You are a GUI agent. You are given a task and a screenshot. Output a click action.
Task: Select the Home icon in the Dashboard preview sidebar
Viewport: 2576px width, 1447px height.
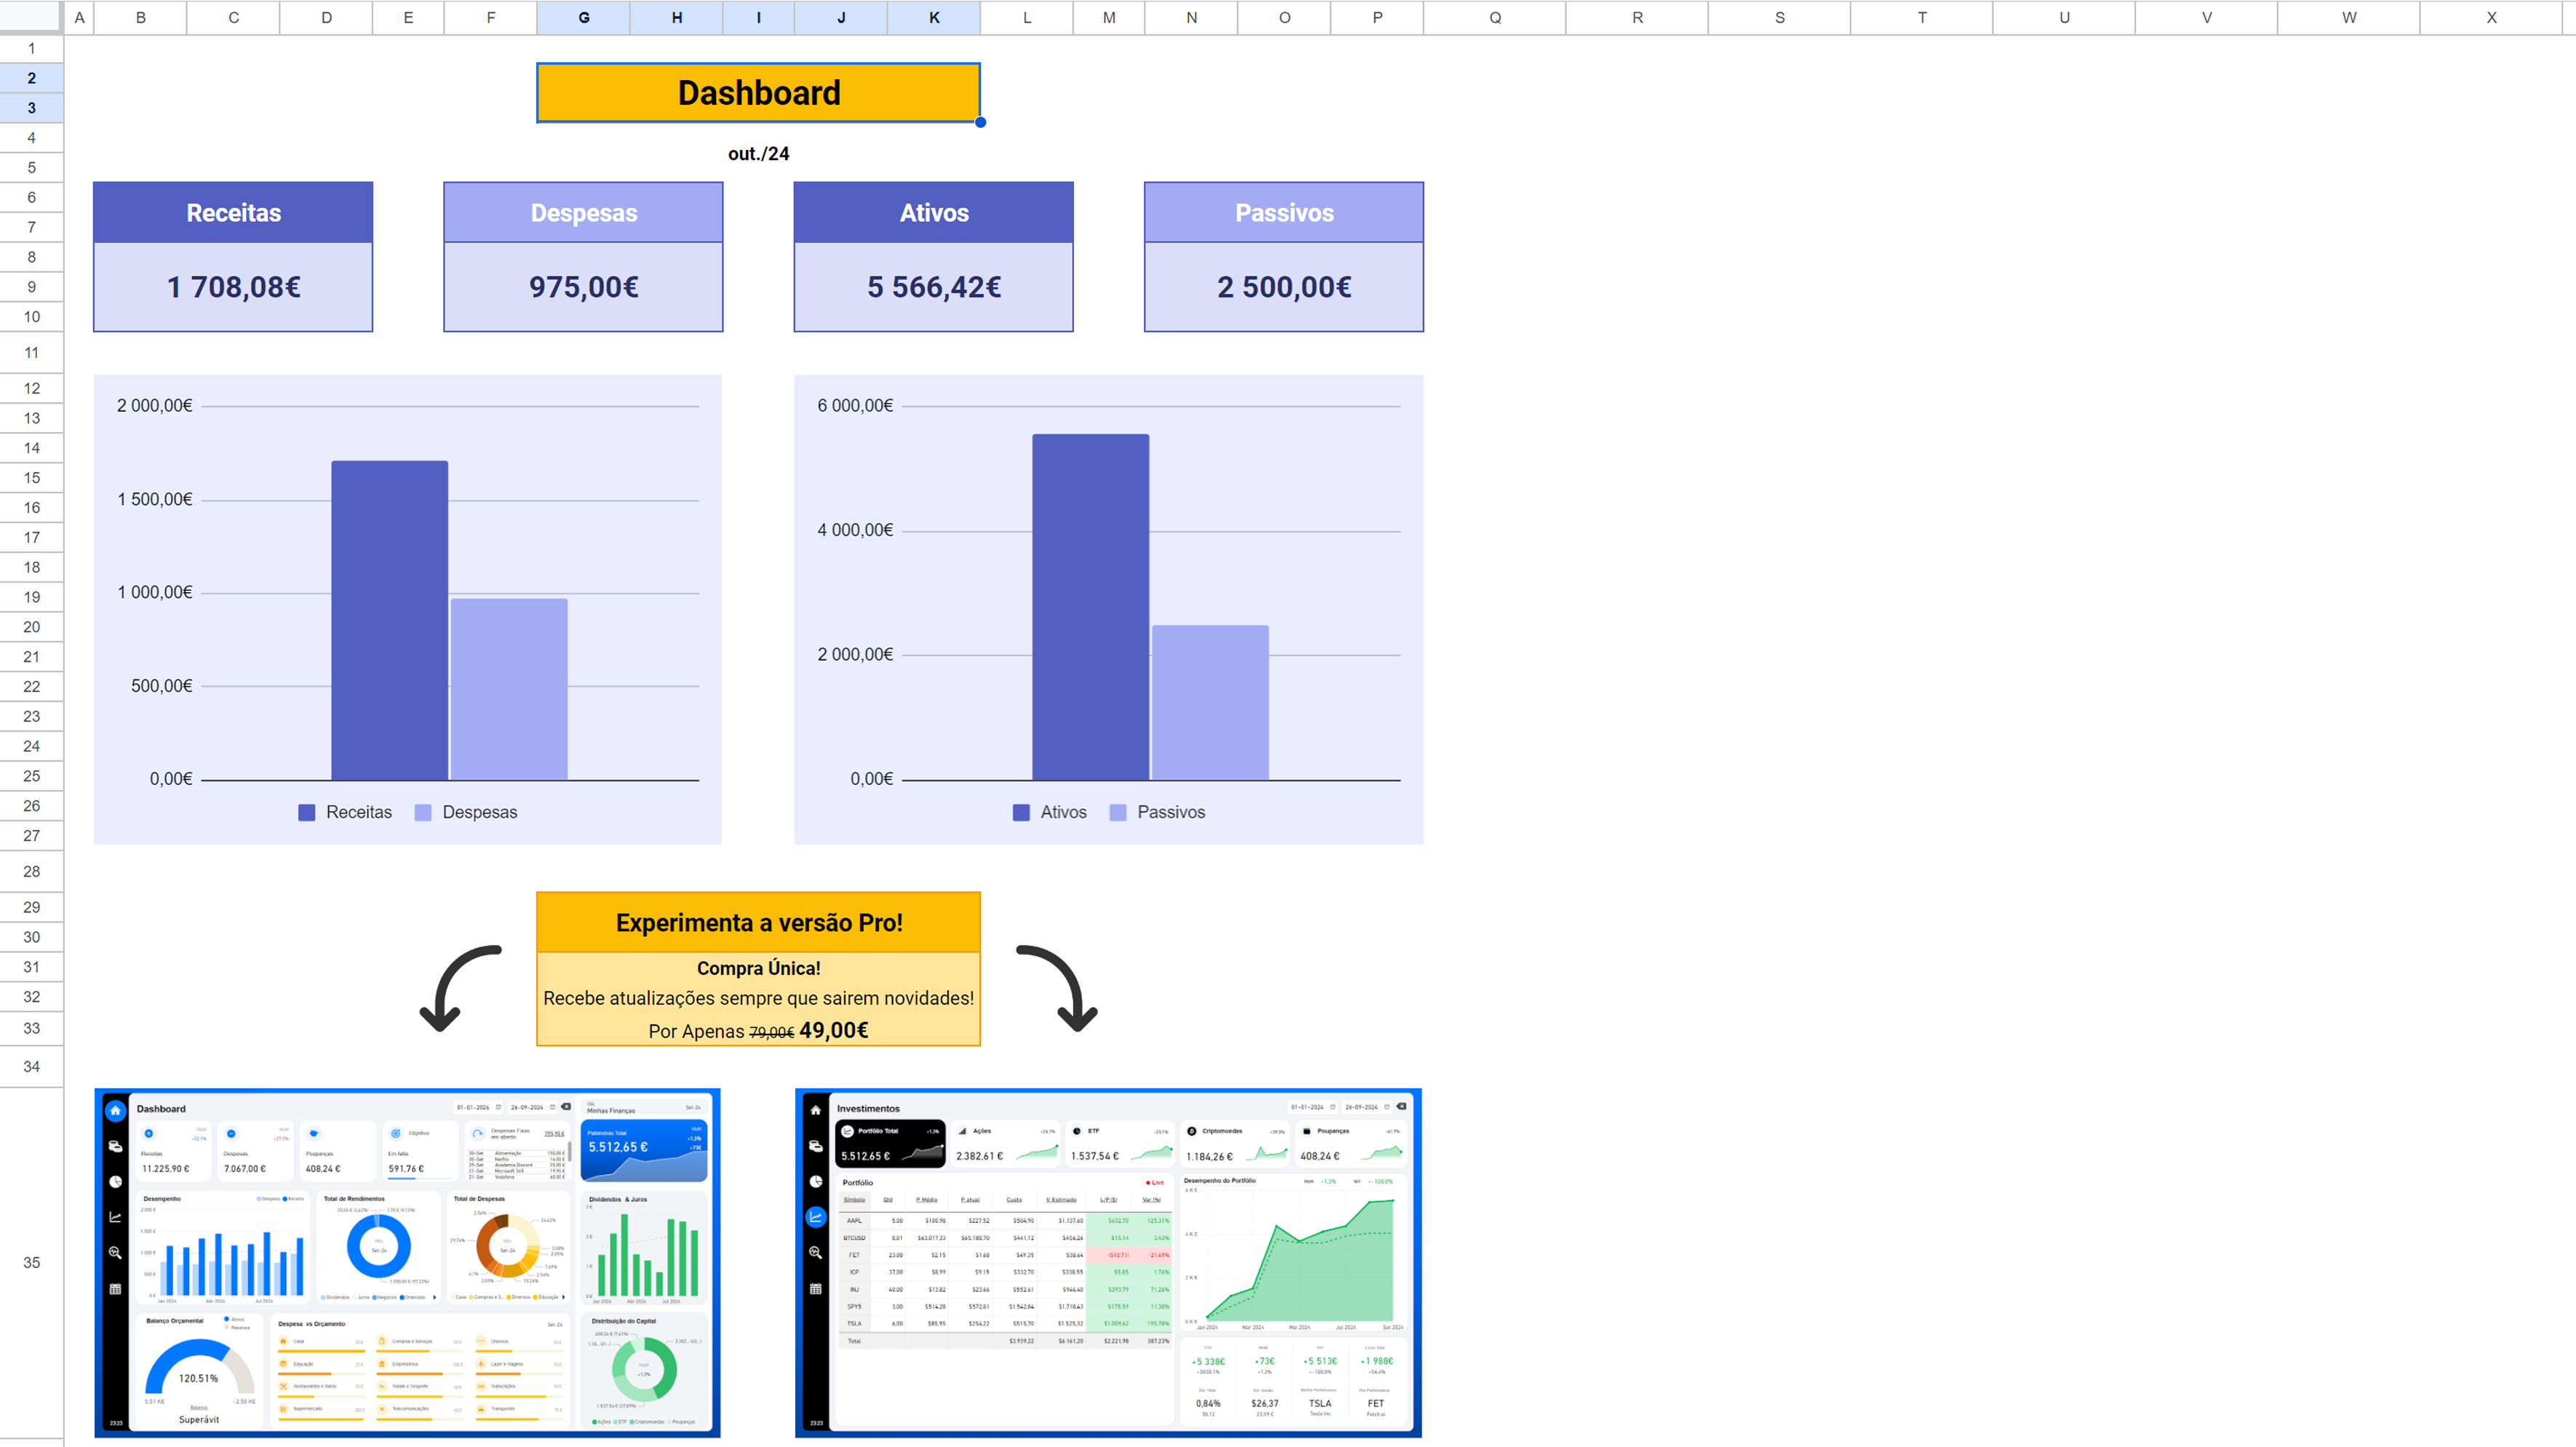point(116,1111)
